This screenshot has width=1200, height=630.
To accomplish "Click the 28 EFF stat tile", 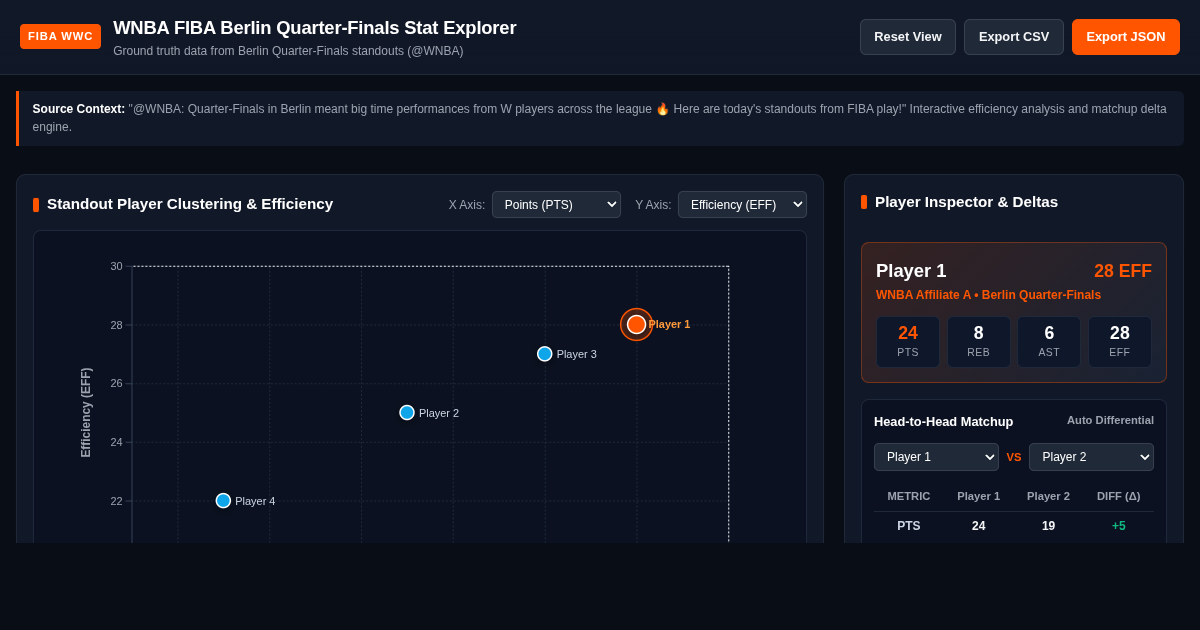I will (x=1120, y=342).
